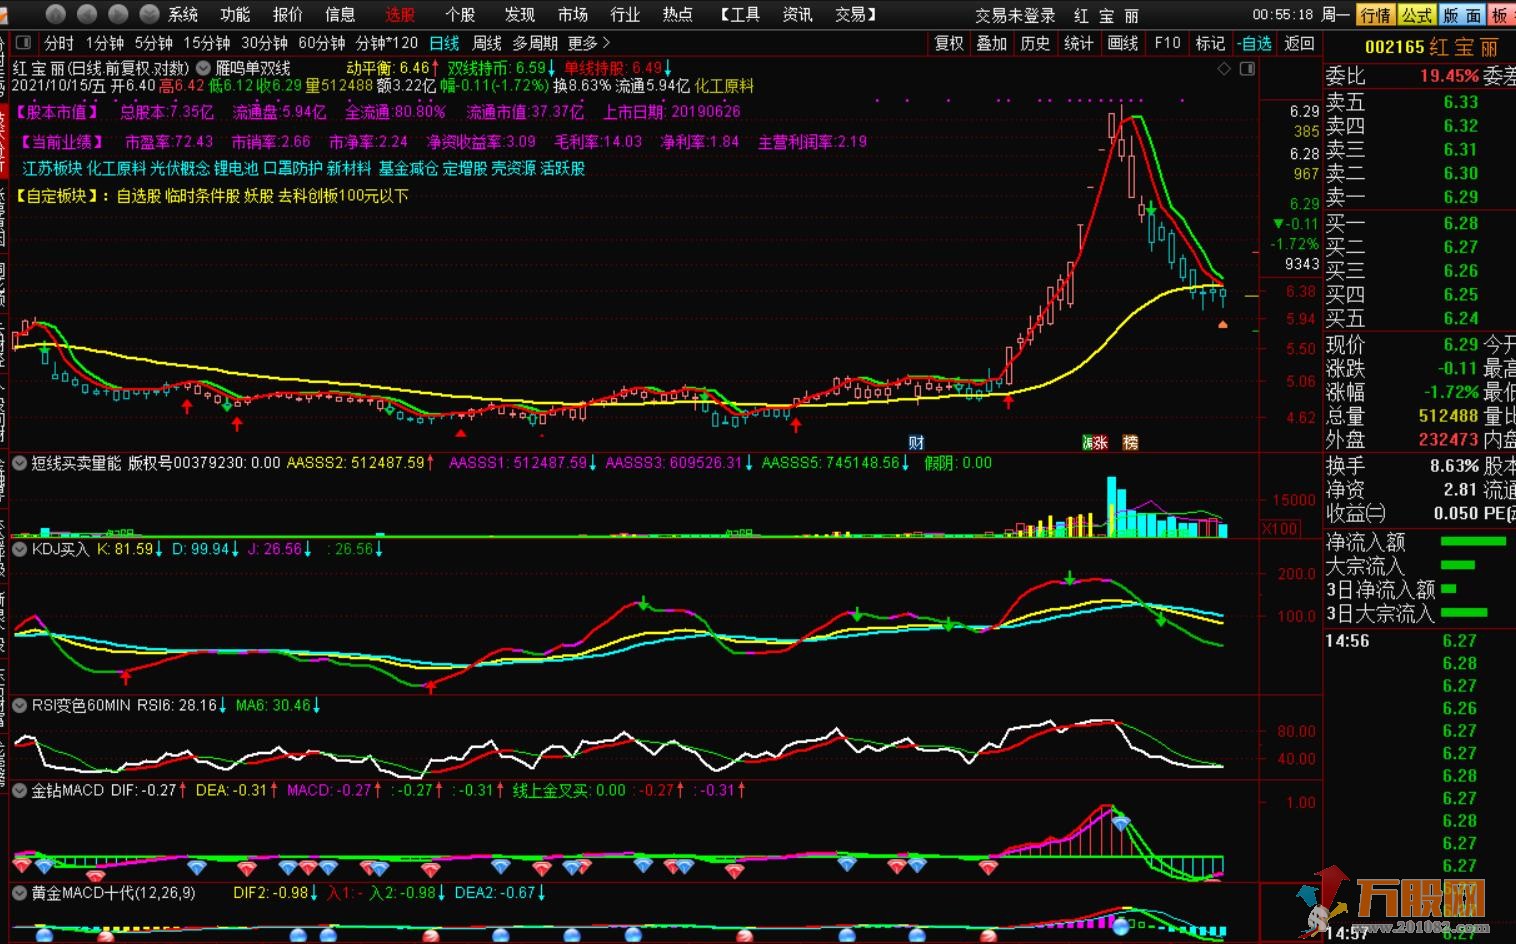Click the yellow 公式 button
The width and height of the screenshot is (1516, 944).
point(1416,14)
